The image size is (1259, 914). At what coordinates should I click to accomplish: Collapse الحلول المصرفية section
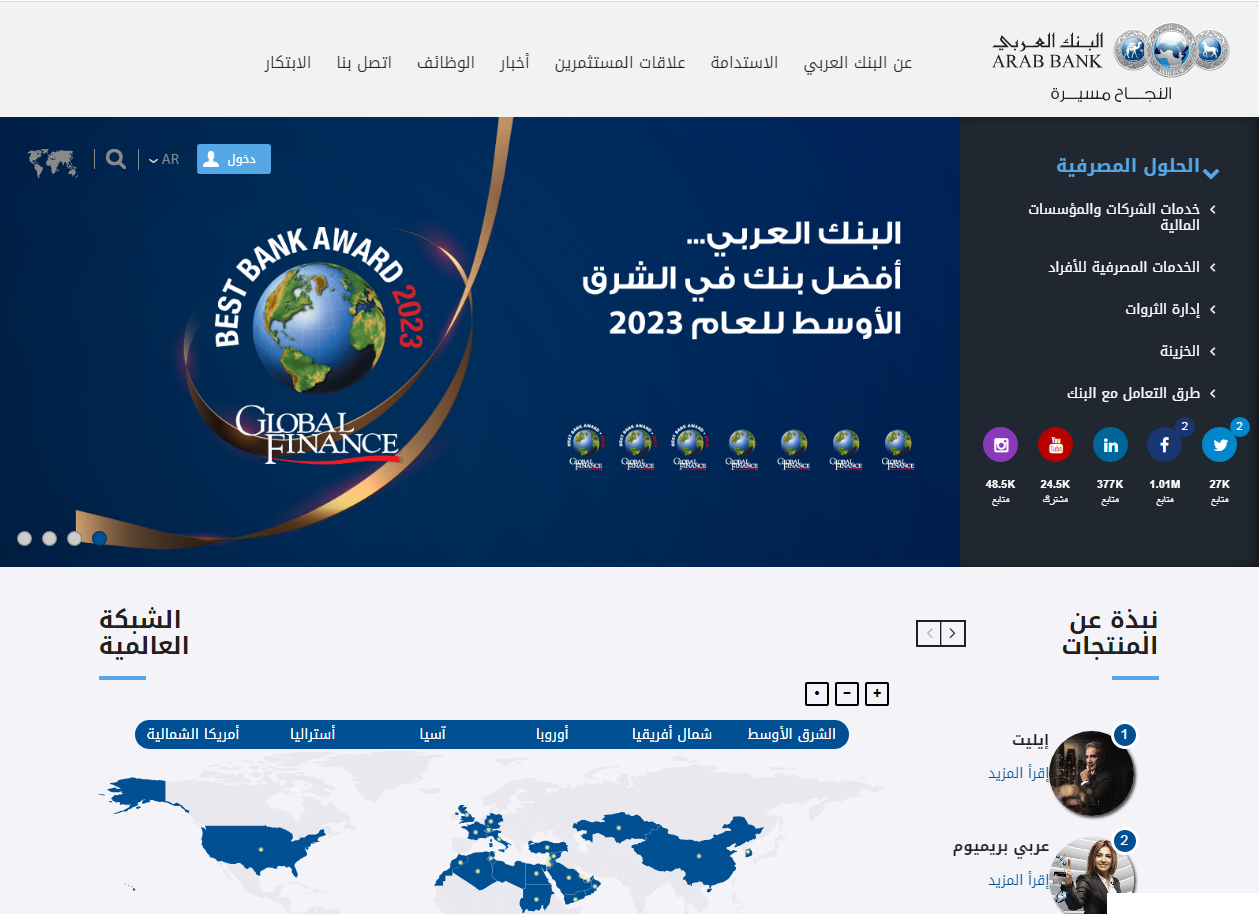pyautogui.click(x=1137, y=166)
